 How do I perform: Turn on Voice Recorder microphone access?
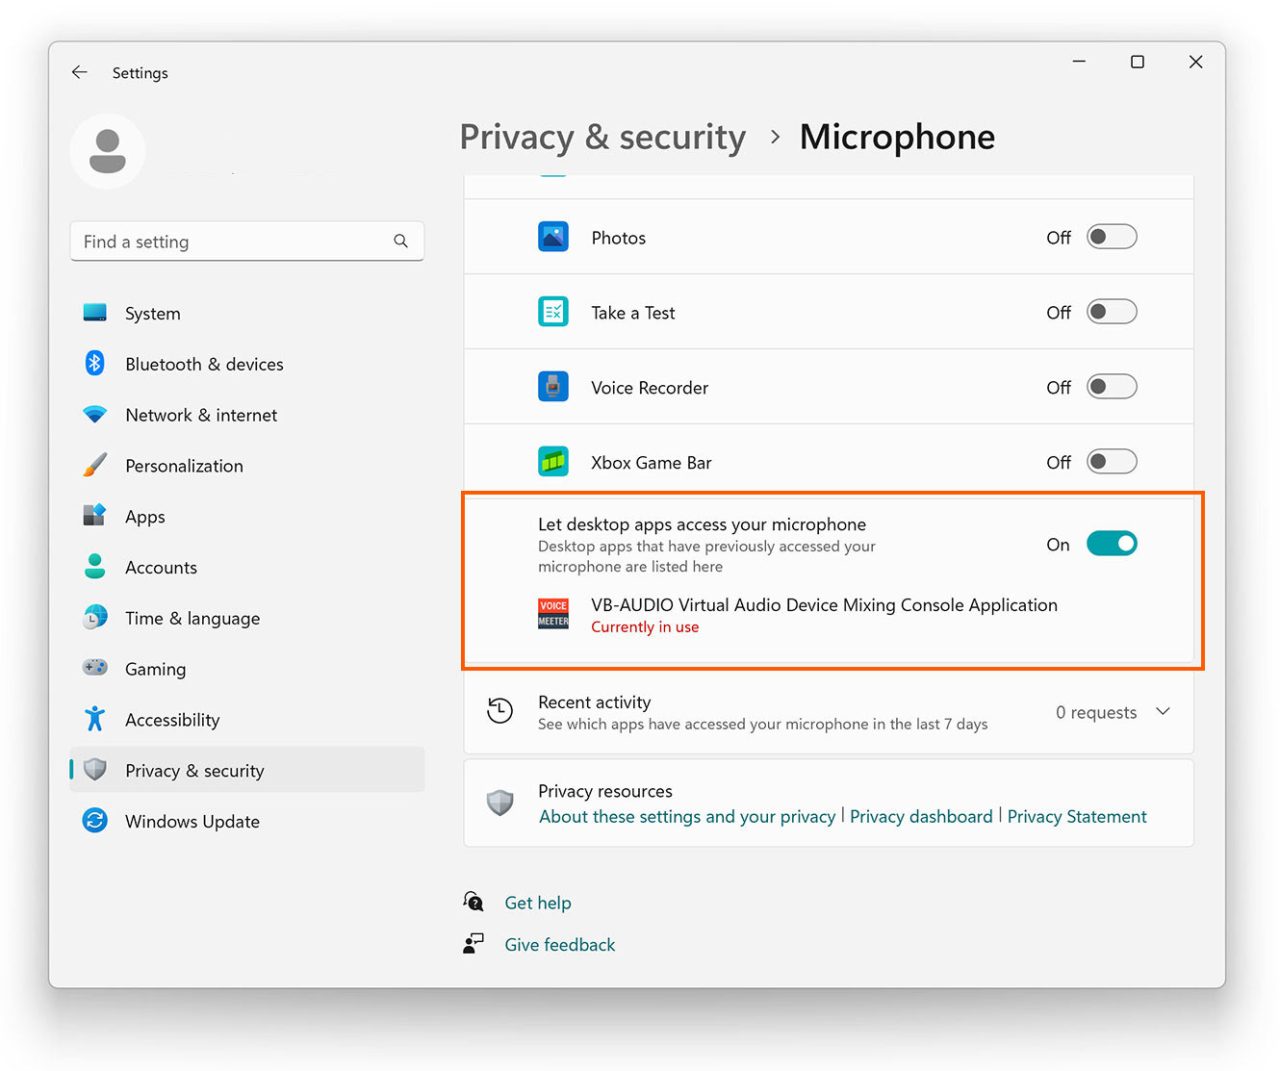click(1112, 386)
